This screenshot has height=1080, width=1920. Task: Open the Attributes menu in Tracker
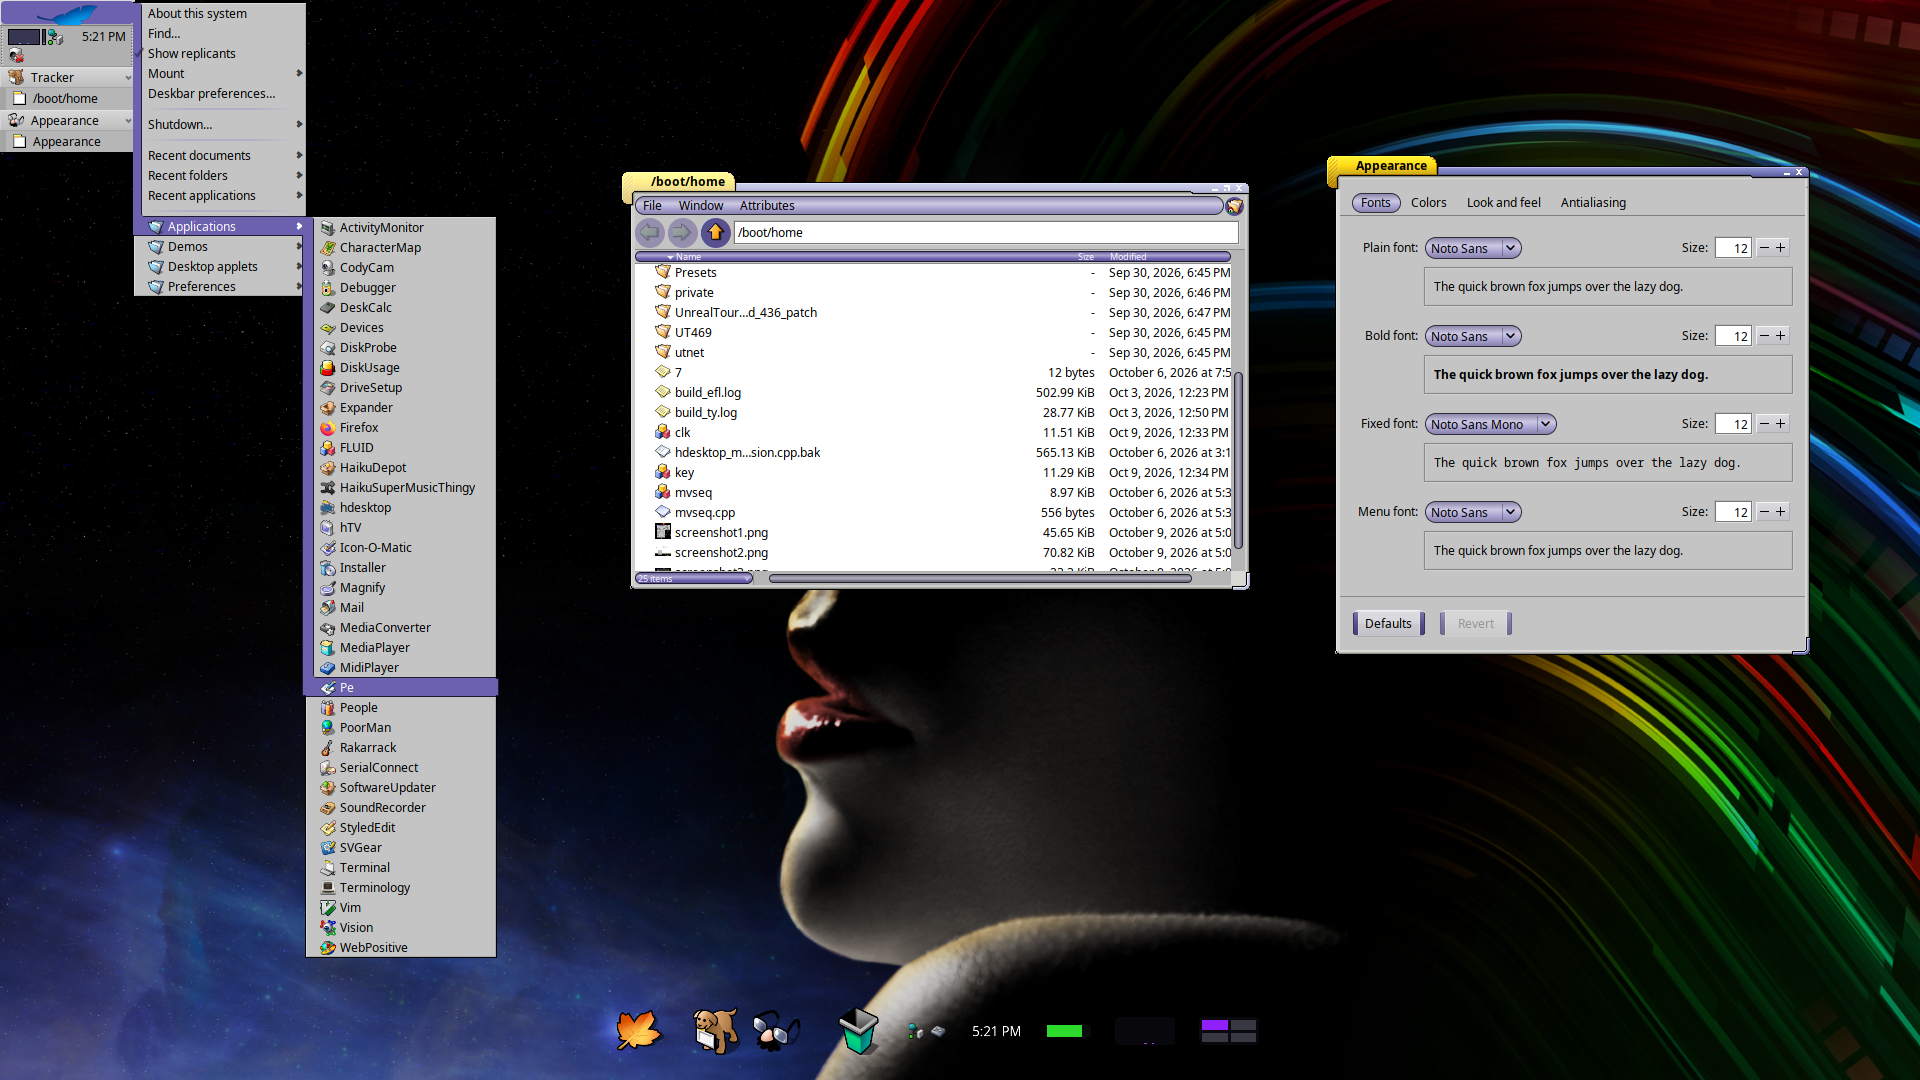pyautogui.click(x=767, y=205)
